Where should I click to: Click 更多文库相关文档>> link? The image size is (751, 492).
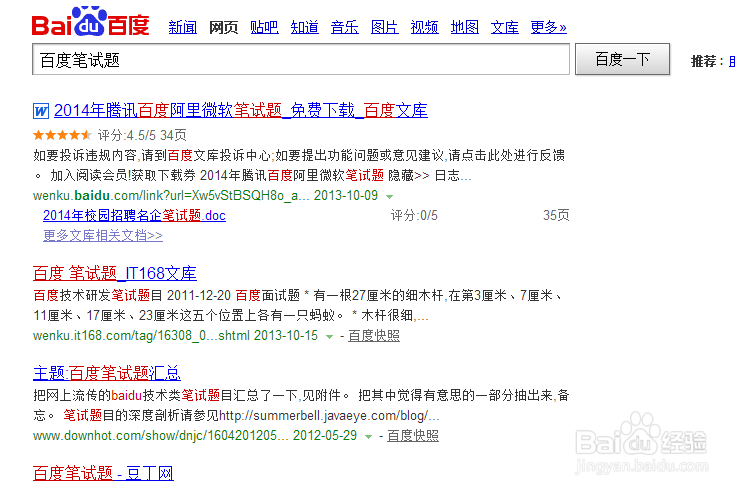tap(102, 236)
